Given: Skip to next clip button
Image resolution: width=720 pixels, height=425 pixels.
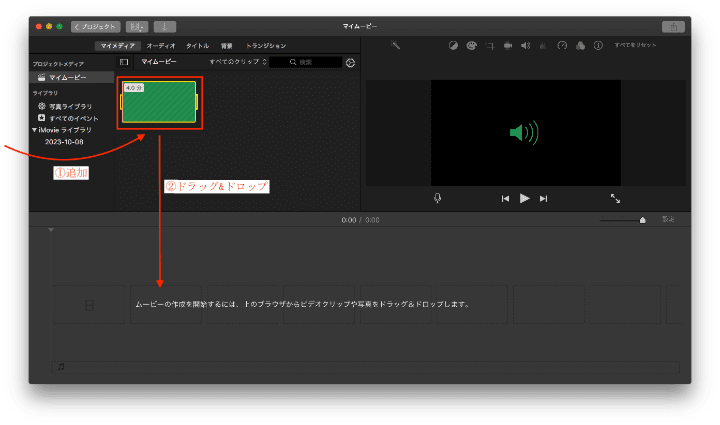Looking at the screenshot, I should [x=544, y=198].
